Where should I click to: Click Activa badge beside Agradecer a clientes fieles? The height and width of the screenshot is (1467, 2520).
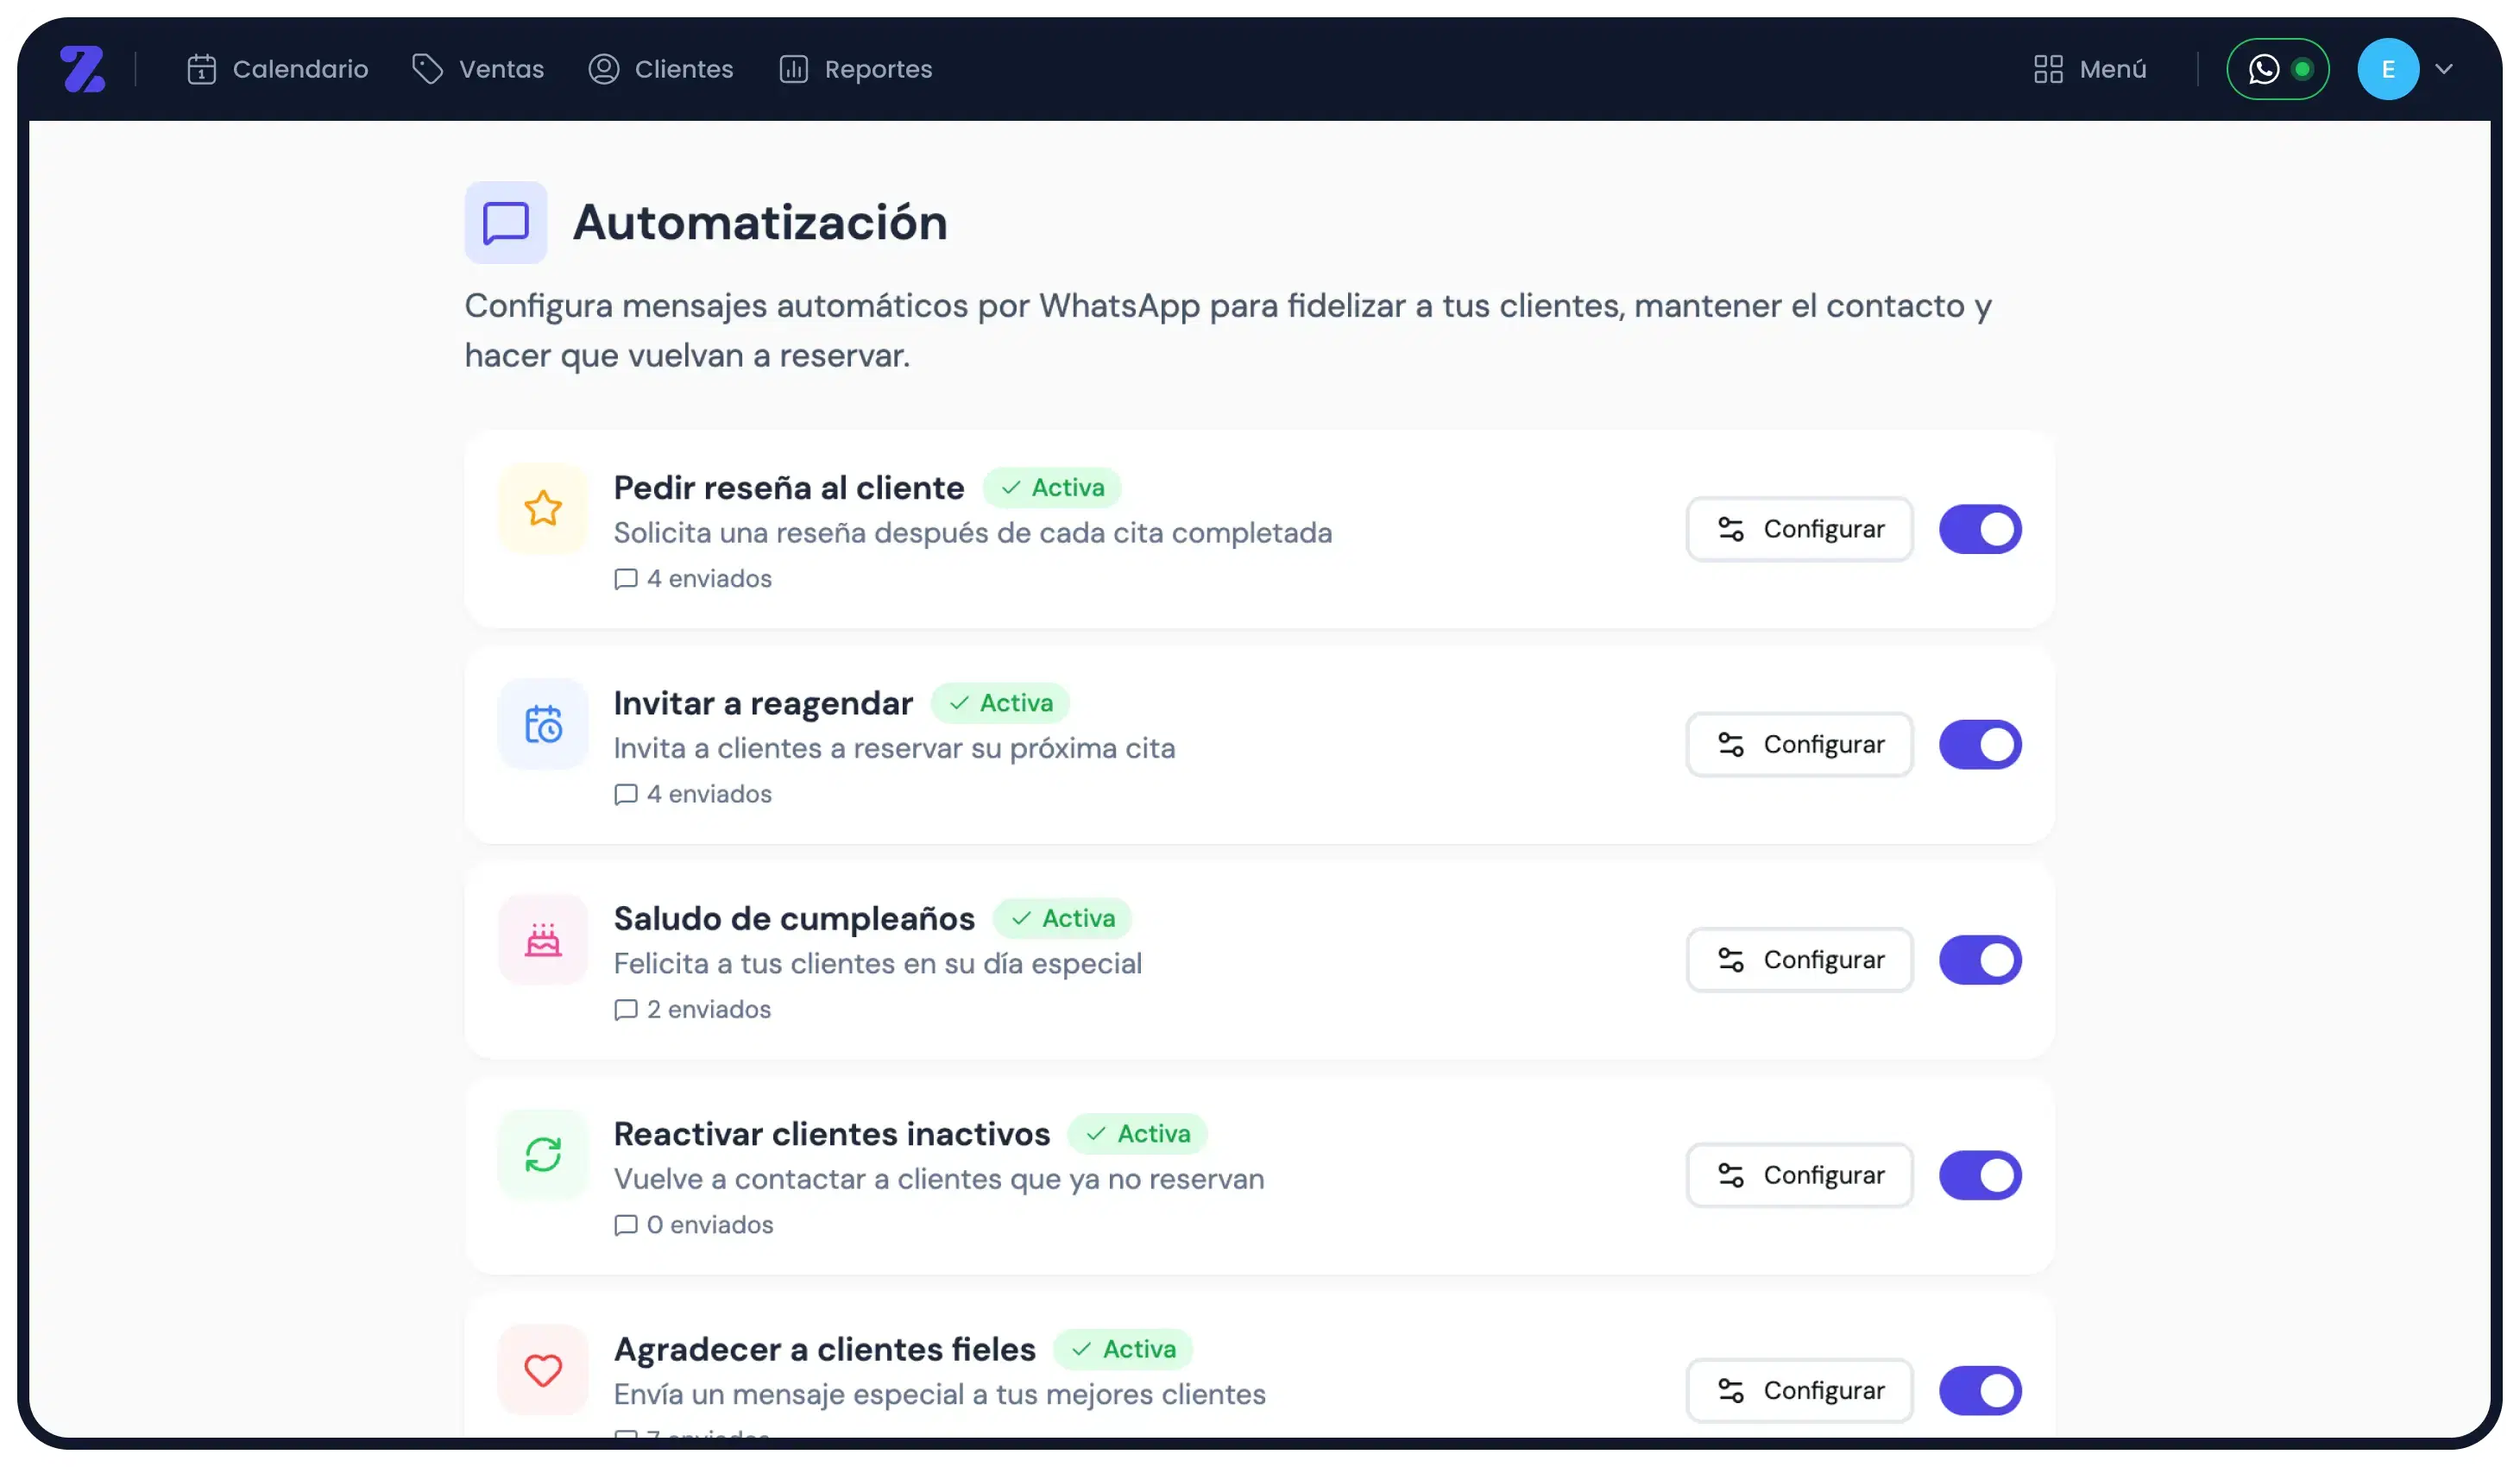(x=1123, y=1350)
